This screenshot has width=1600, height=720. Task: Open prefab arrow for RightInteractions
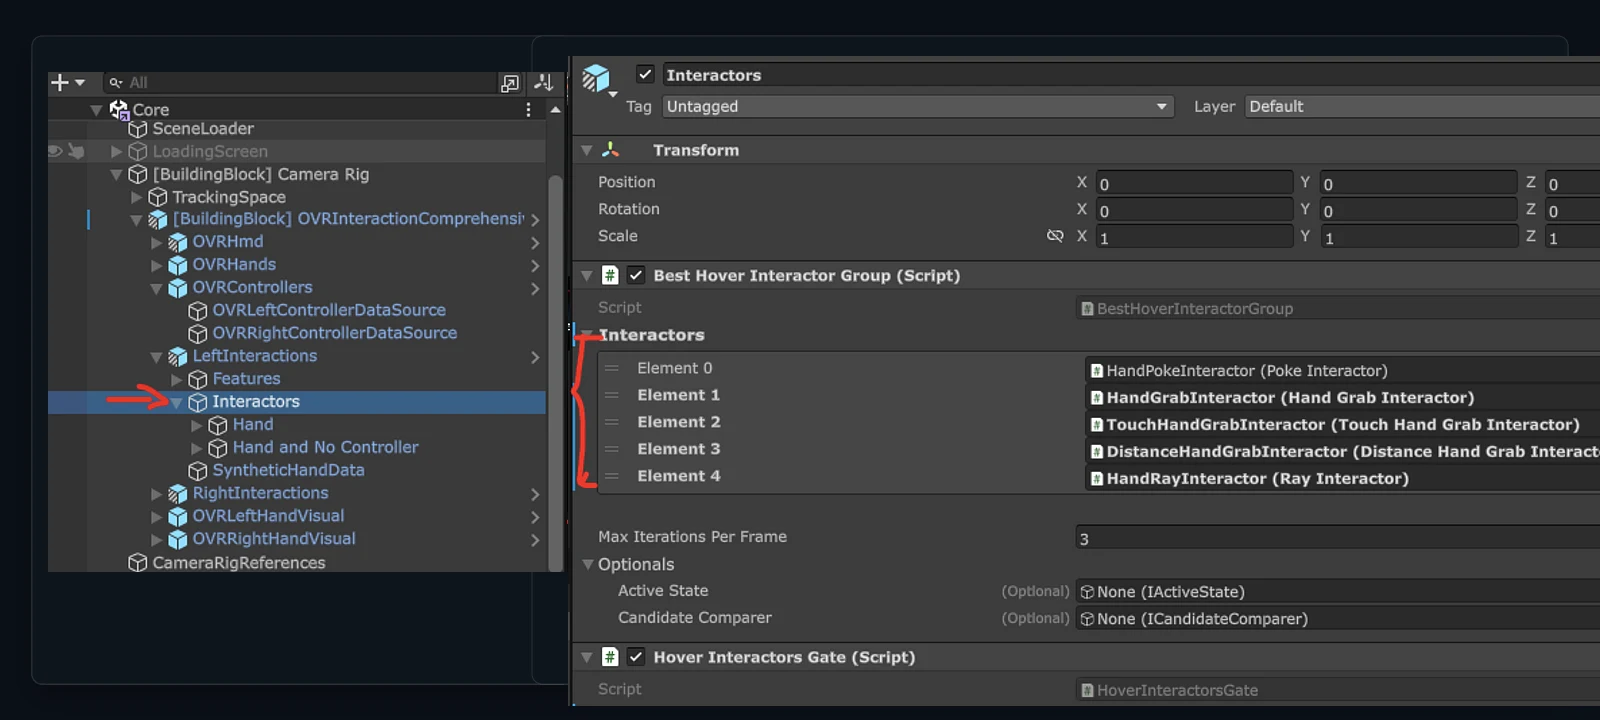coord(535,494)
